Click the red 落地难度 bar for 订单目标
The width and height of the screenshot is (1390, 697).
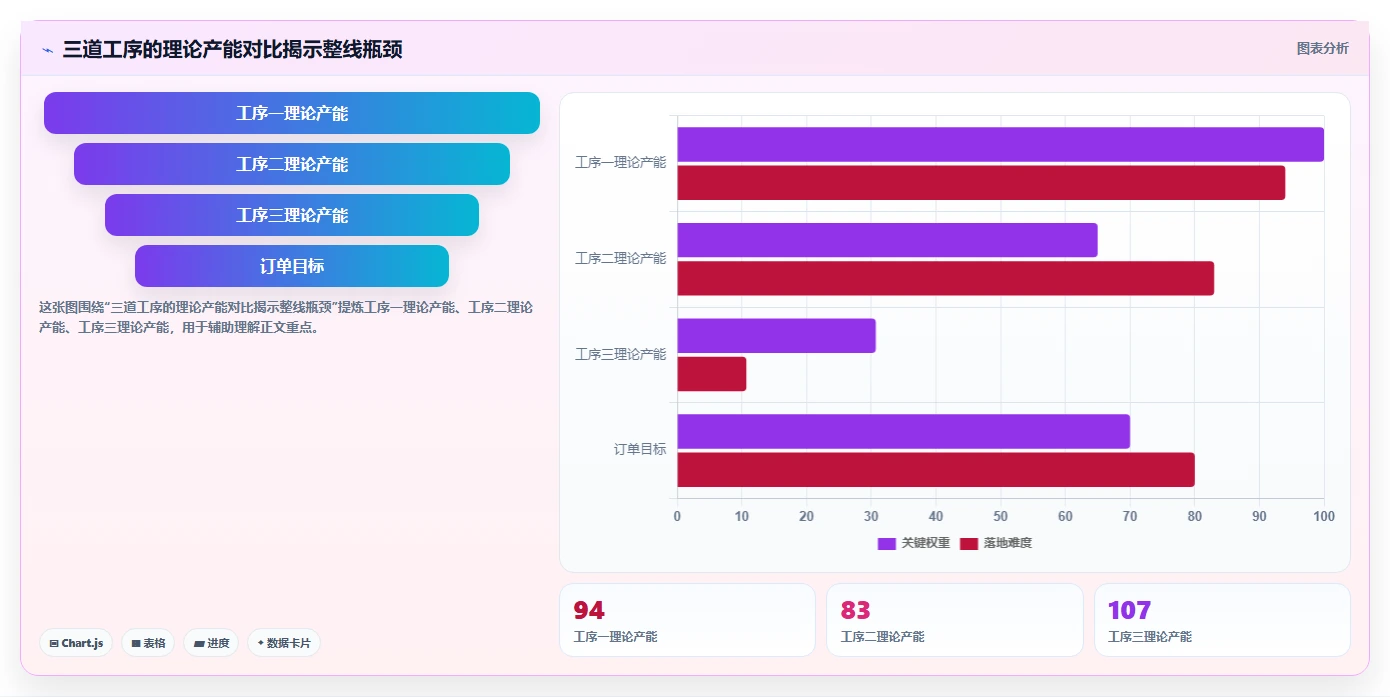click(x=936, y=470)
